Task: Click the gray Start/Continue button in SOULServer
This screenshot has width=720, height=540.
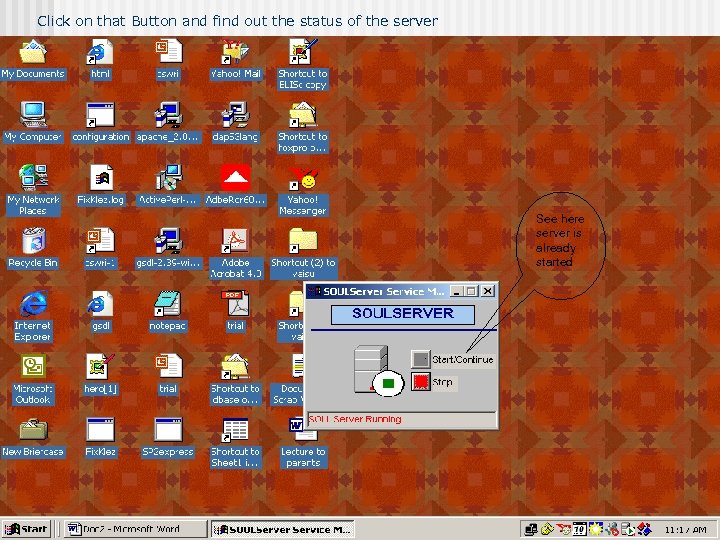Action: point(420,359)
